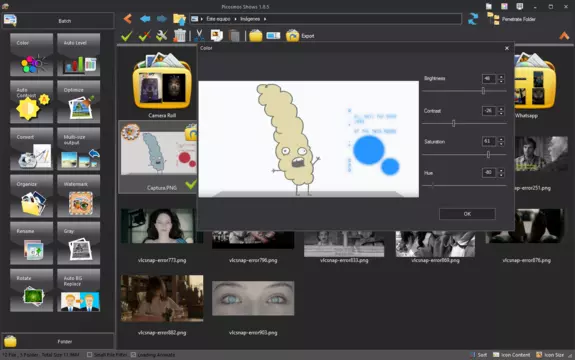Toggle the Loading Animate checkbox
Image resolution: width=575 pixels, height=360 pixels.
tap(133, 355)
